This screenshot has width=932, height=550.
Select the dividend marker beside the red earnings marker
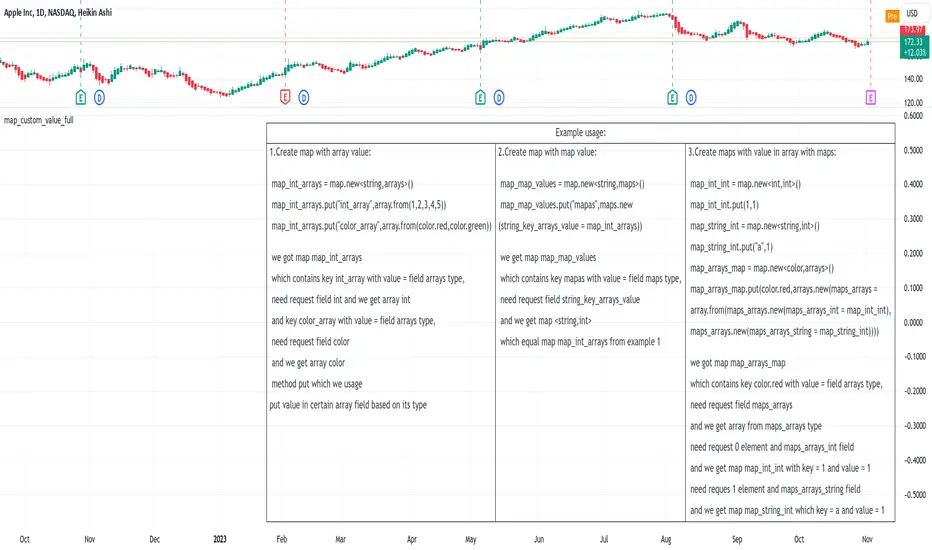point(302,97)
